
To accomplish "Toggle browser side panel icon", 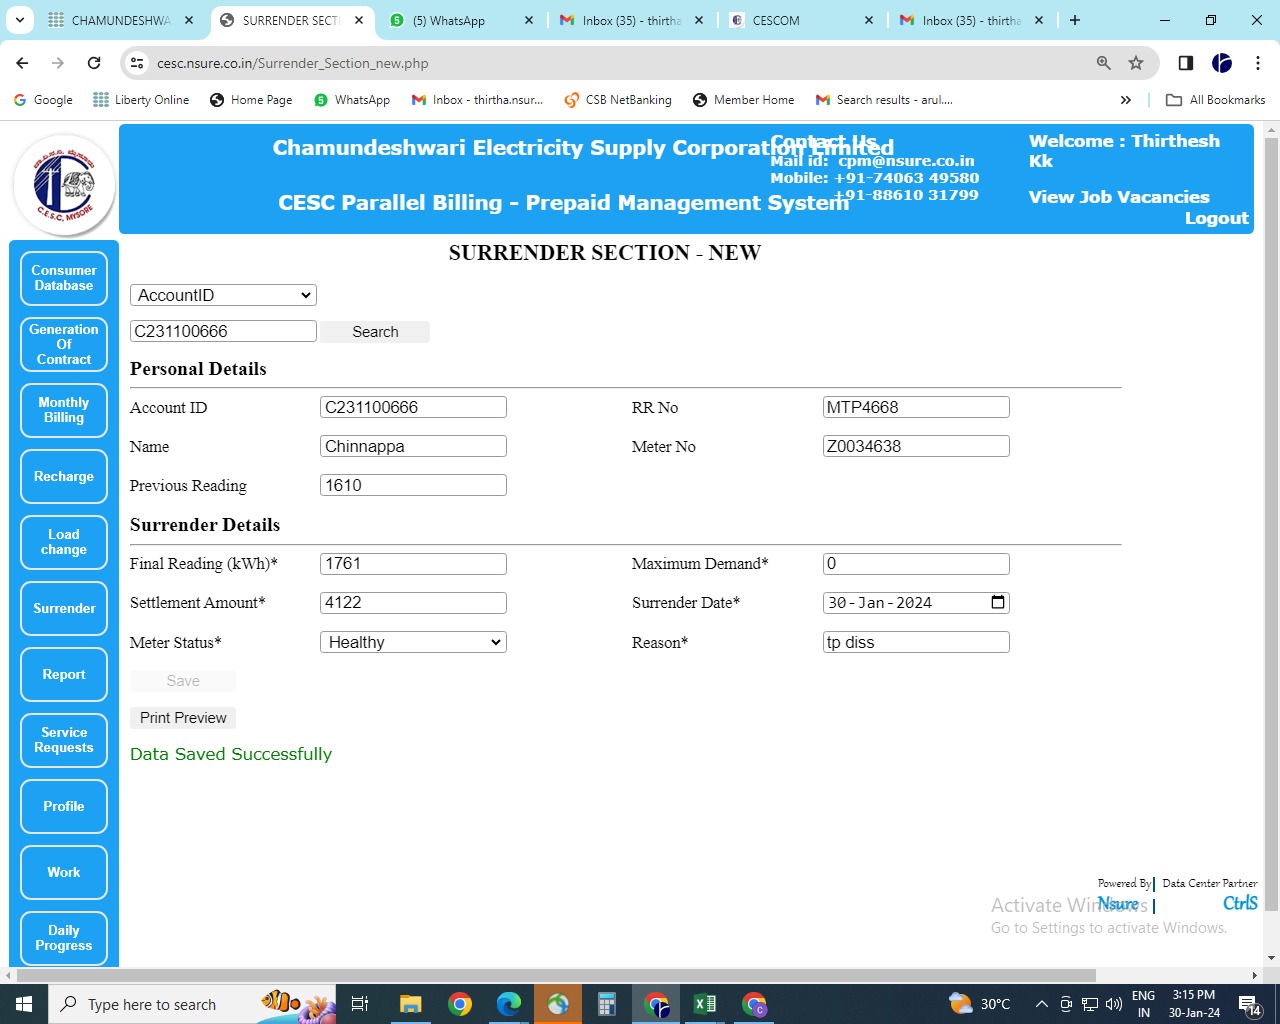I will (1186, 63).
